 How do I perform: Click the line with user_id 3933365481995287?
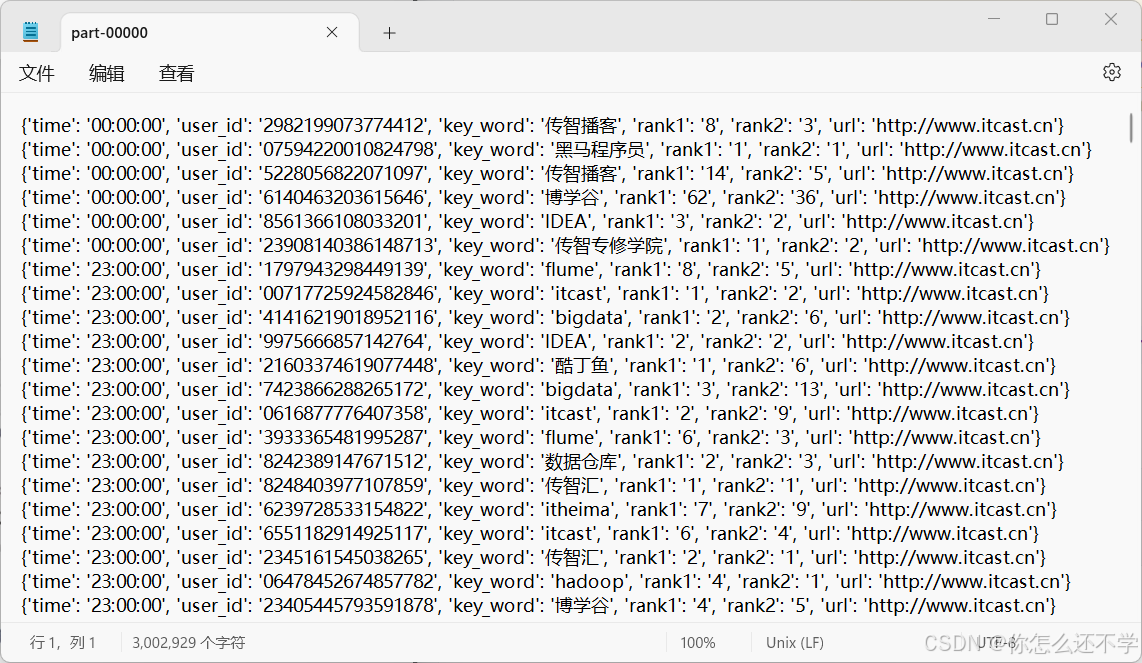(x=531, y=438)
